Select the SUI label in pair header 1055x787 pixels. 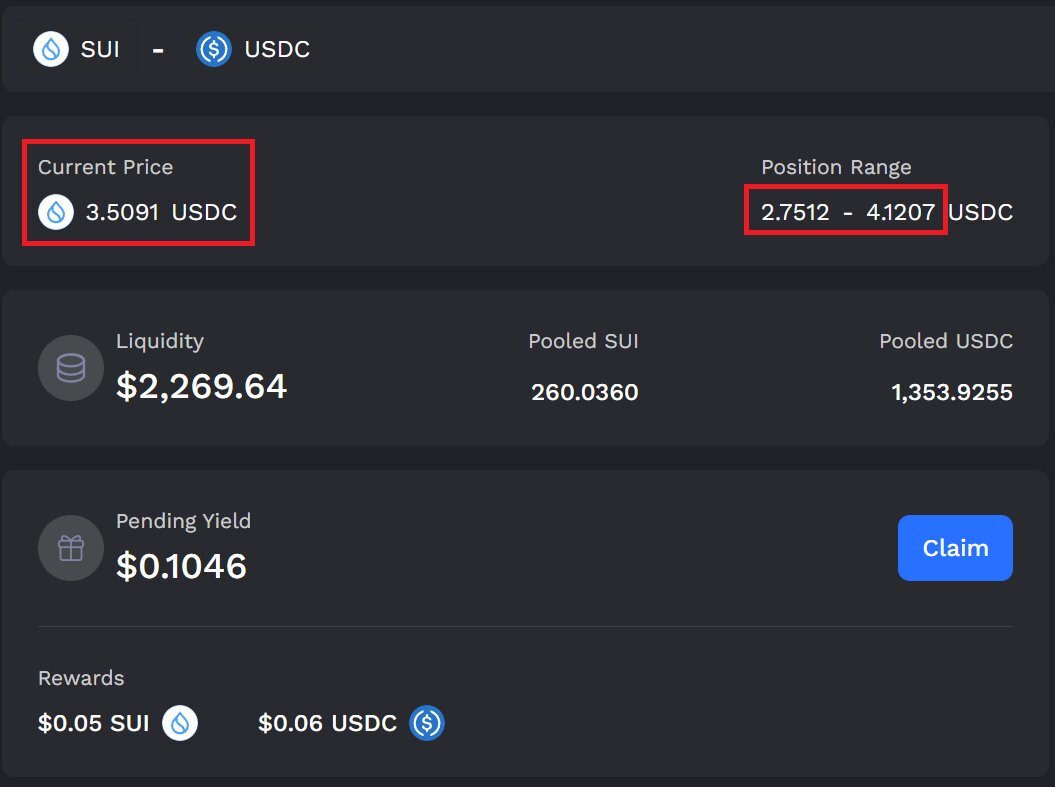click(x=100, y=49)
